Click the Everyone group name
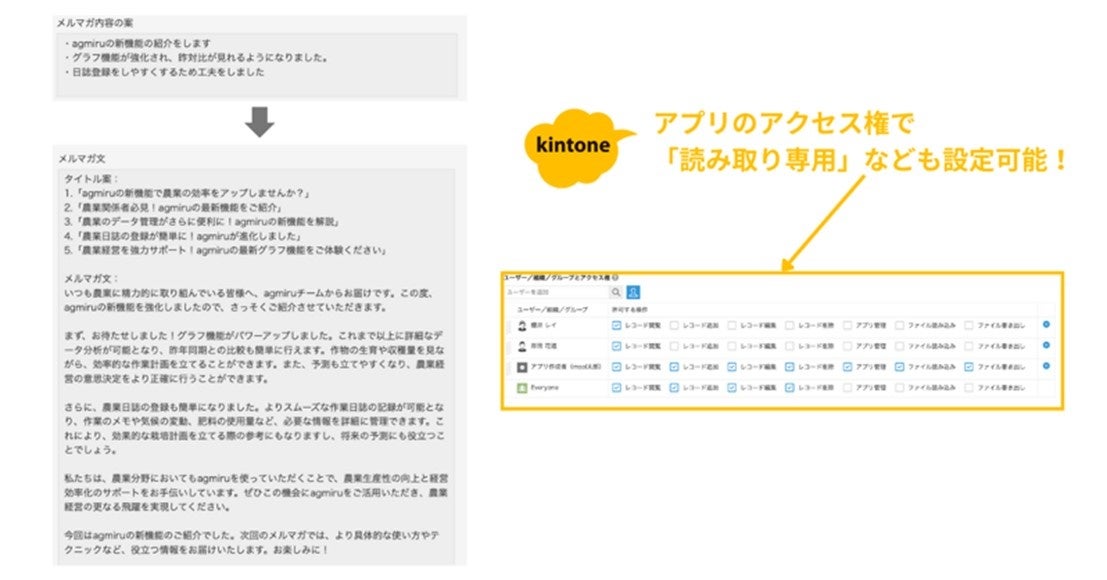 545,387
